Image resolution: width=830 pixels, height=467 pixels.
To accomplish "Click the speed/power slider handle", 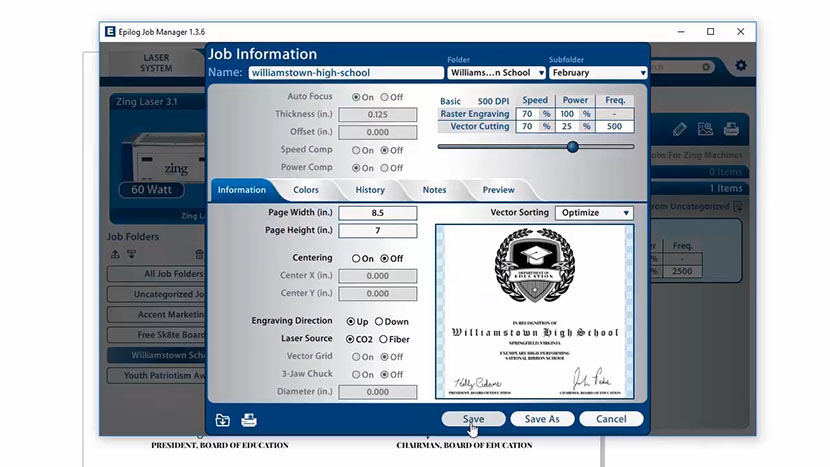I will tap(573, 146).
